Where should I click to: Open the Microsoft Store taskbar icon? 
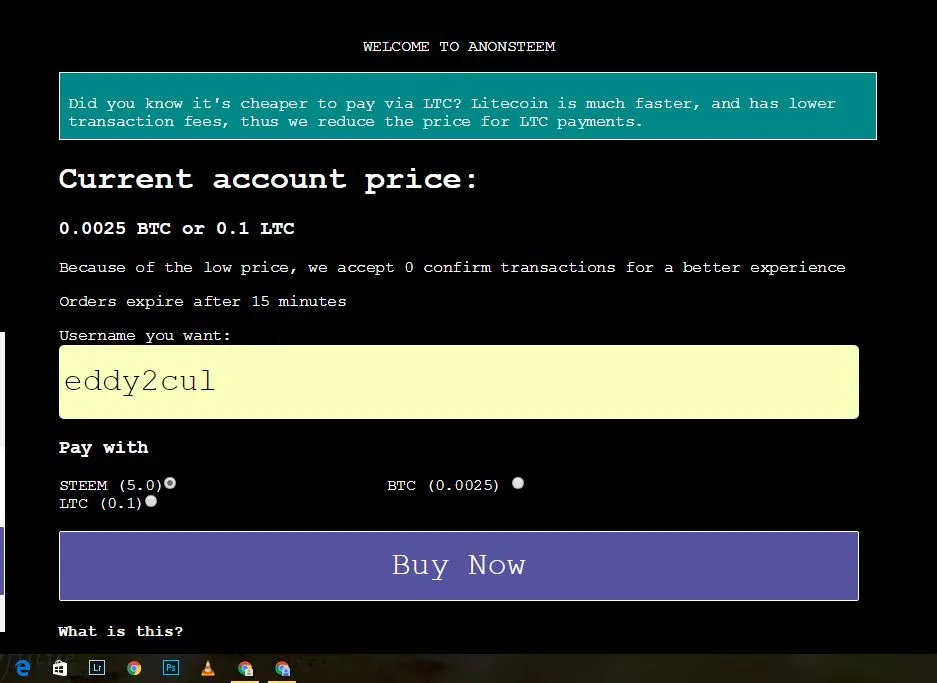pos(60,668)
